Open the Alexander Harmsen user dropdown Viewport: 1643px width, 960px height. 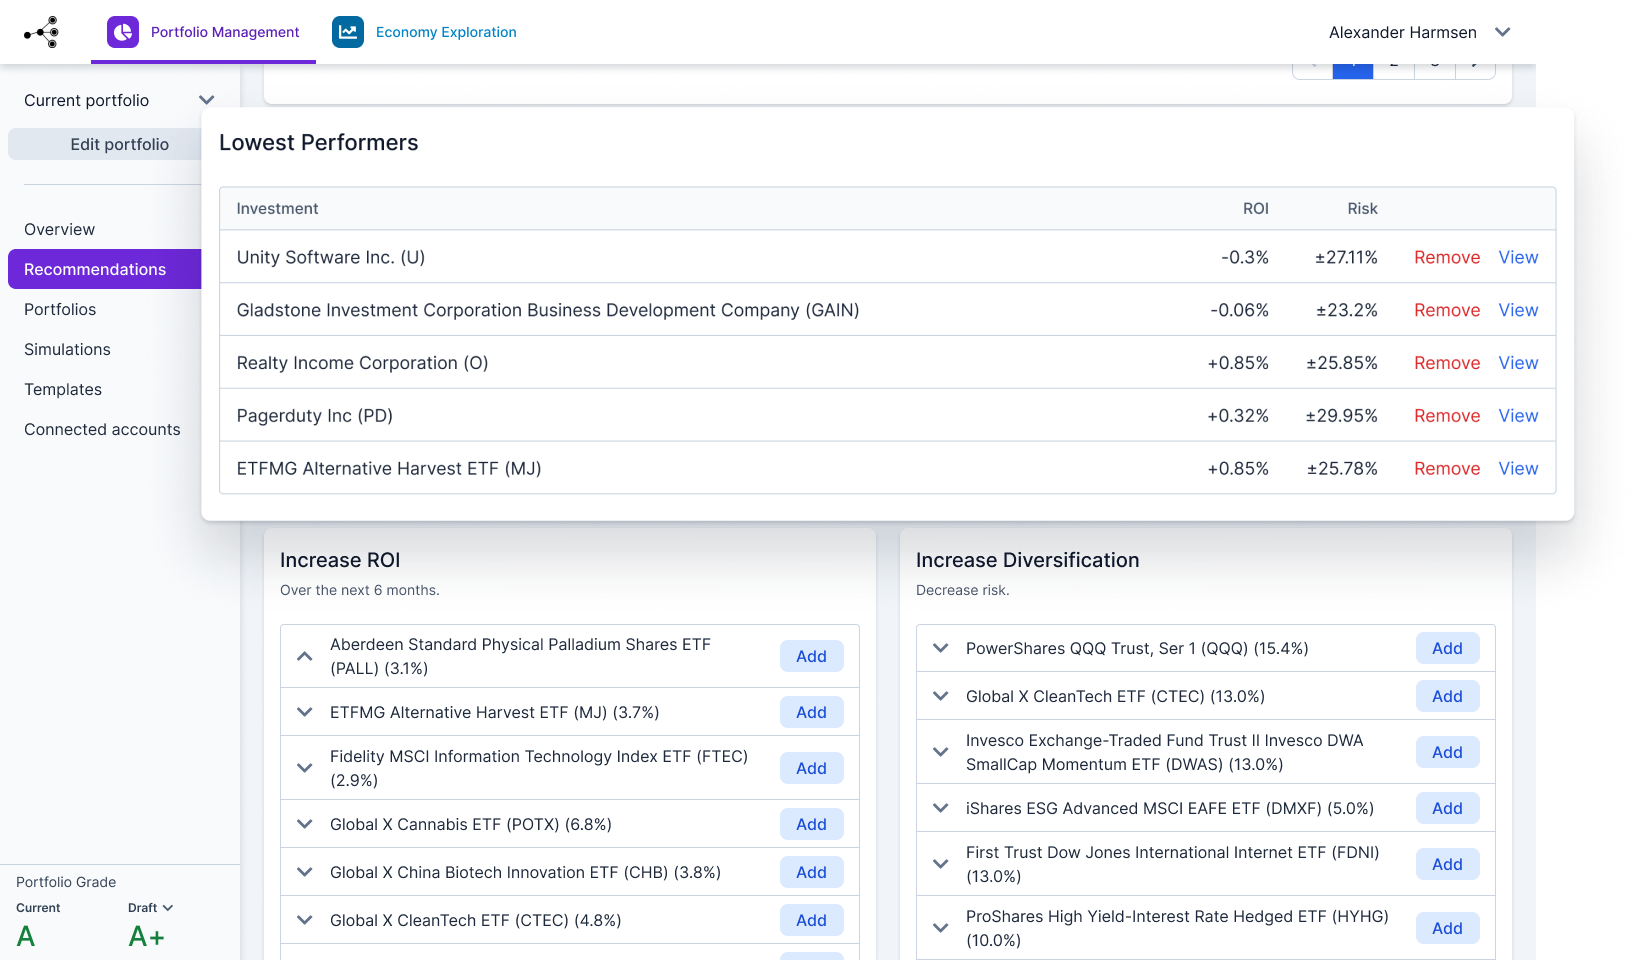pyautogui.click(x=1420, y=32)
